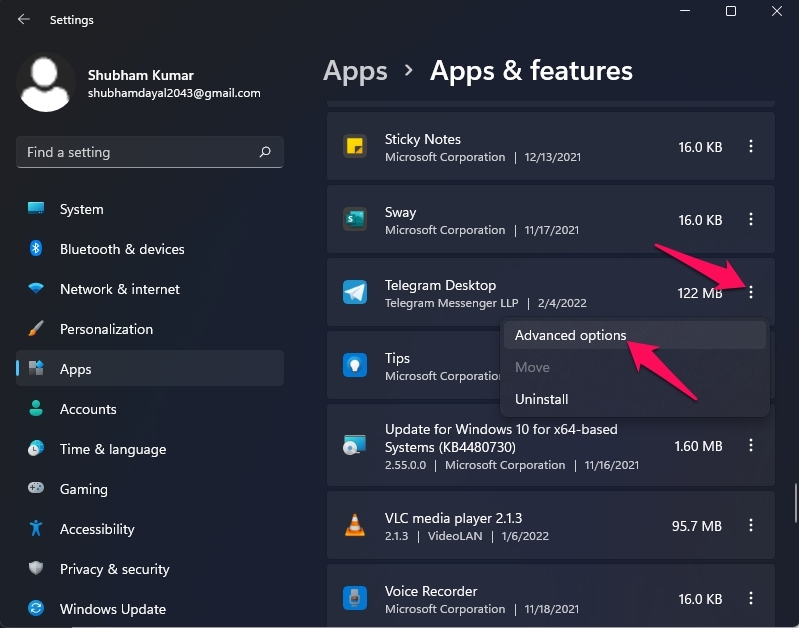The image size is (799, 628).
Task: Open the System settings category
Action: click(150, 209)
